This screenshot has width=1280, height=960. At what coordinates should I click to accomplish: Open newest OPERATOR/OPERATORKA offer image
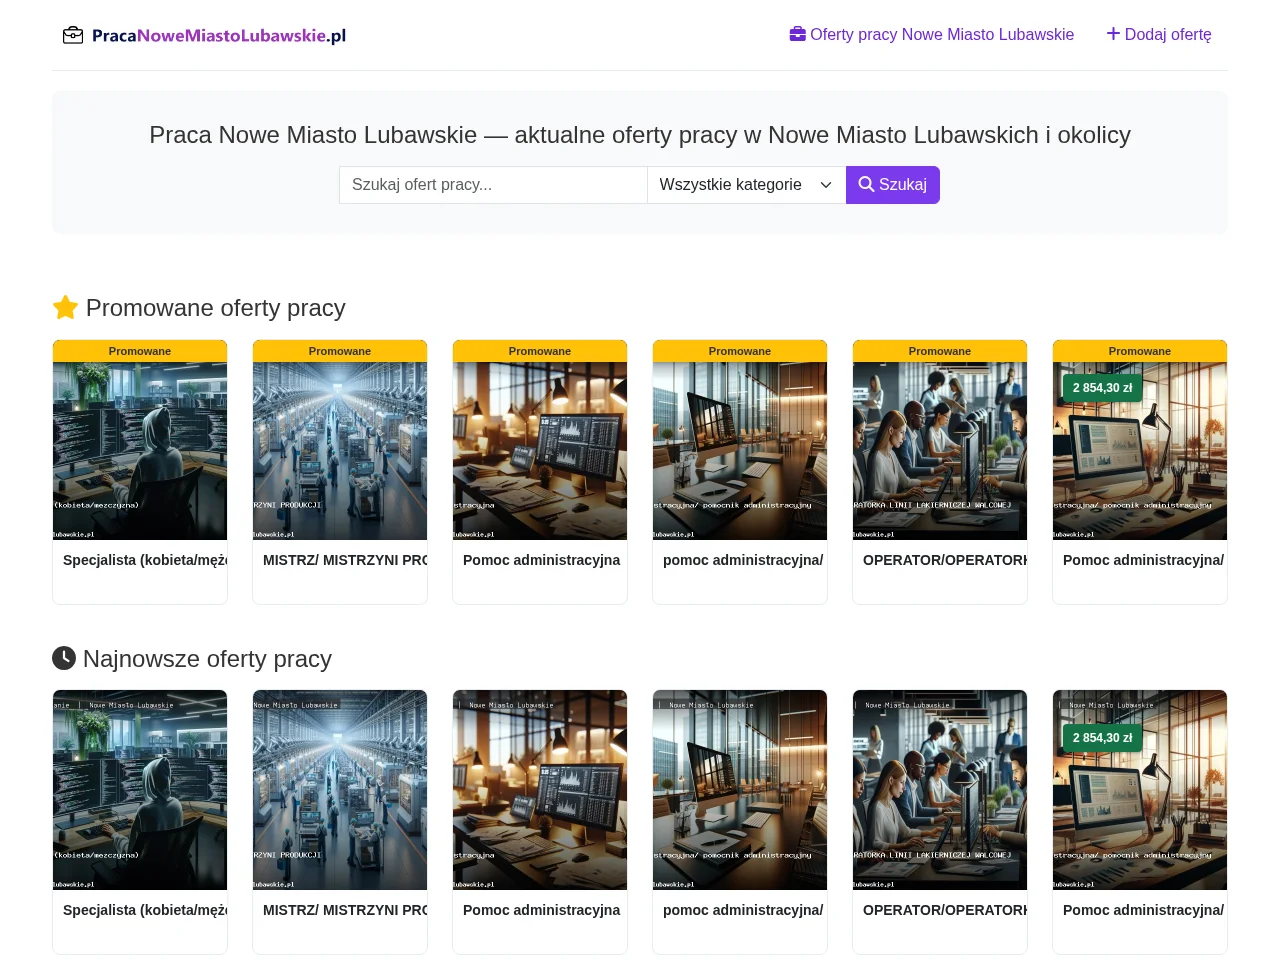click(940, 790)
